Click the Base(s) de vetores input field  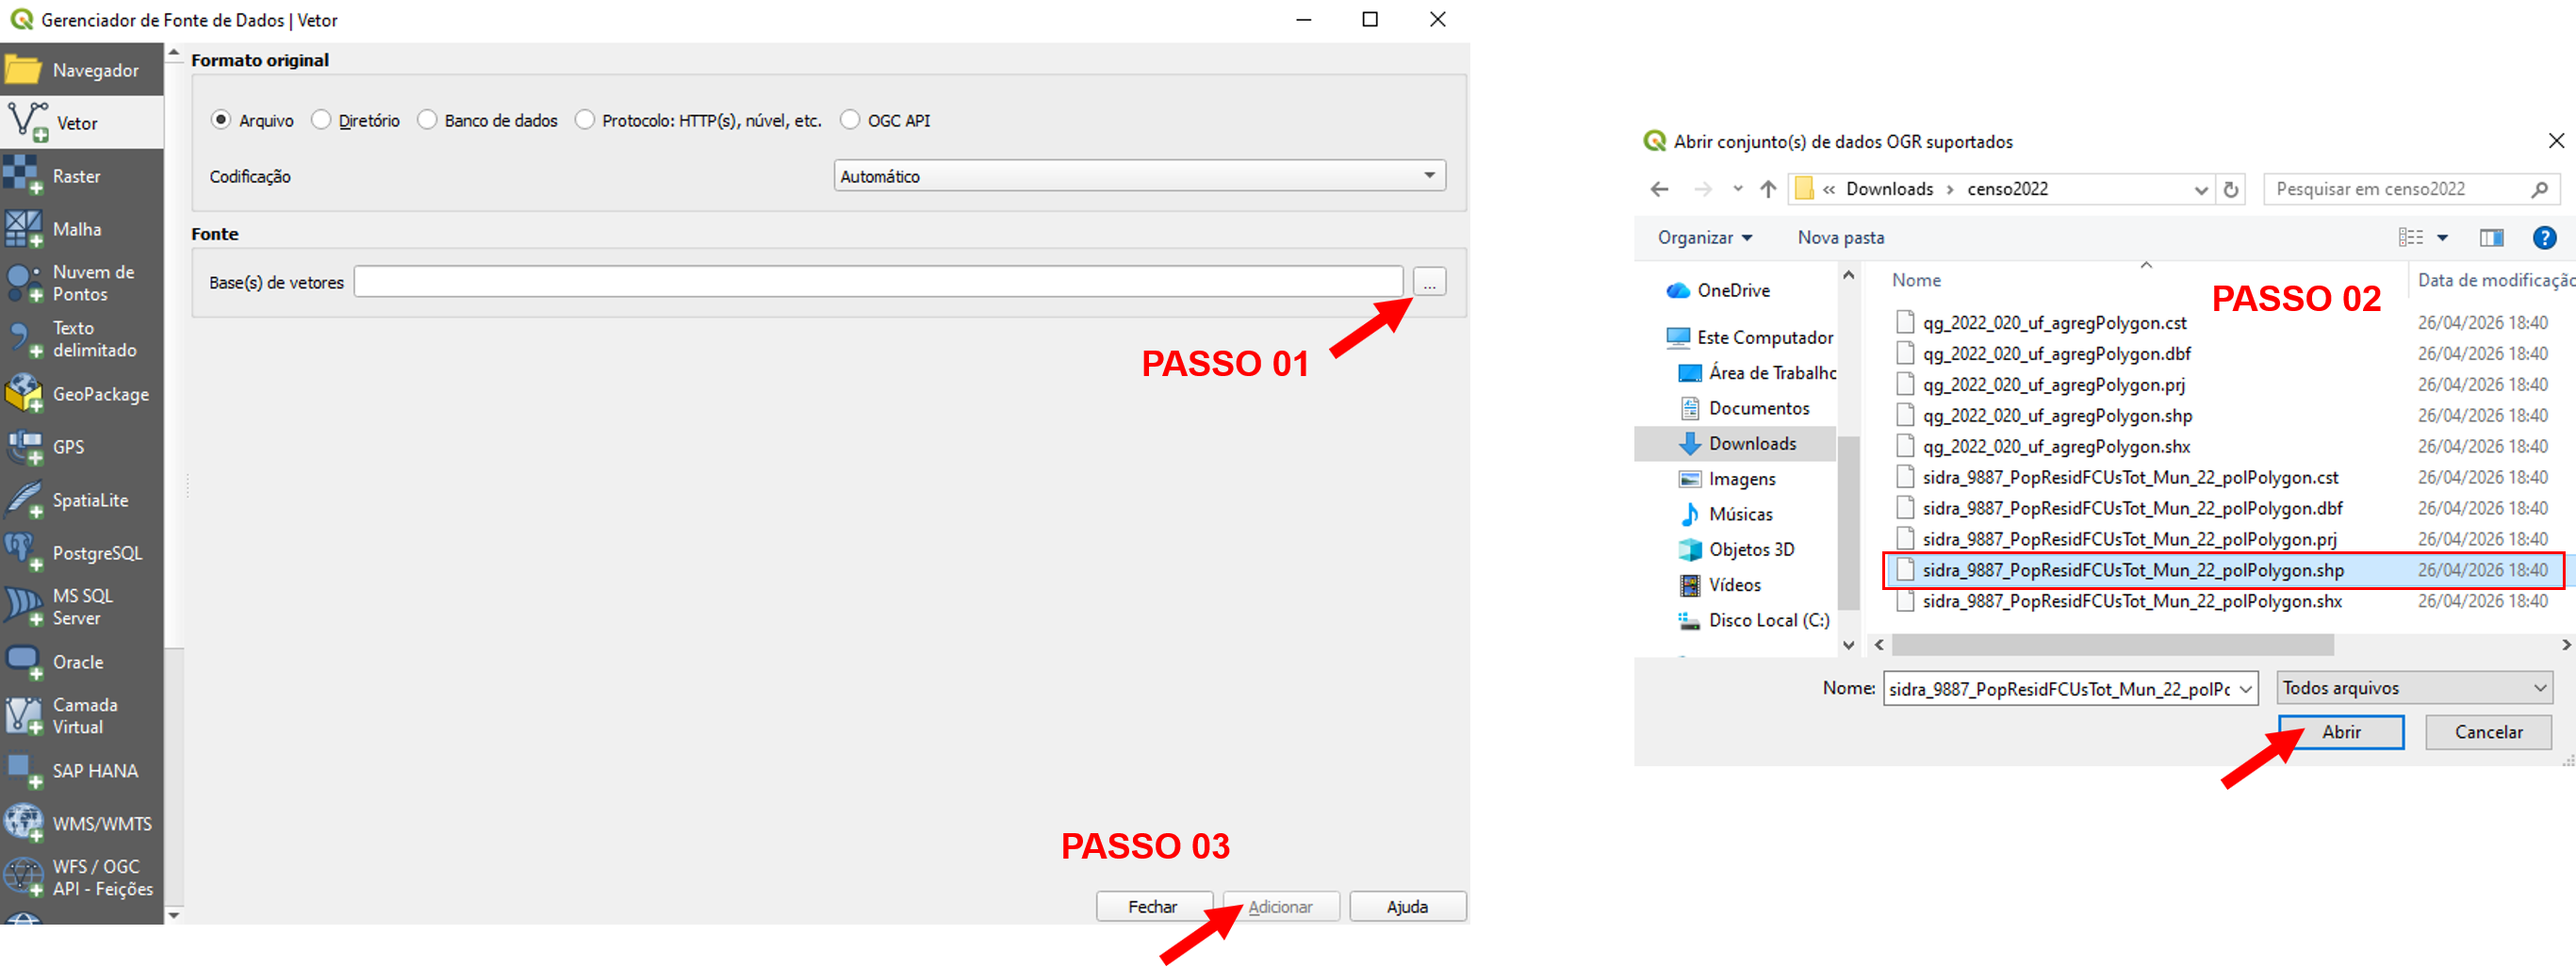click(878, 282)
